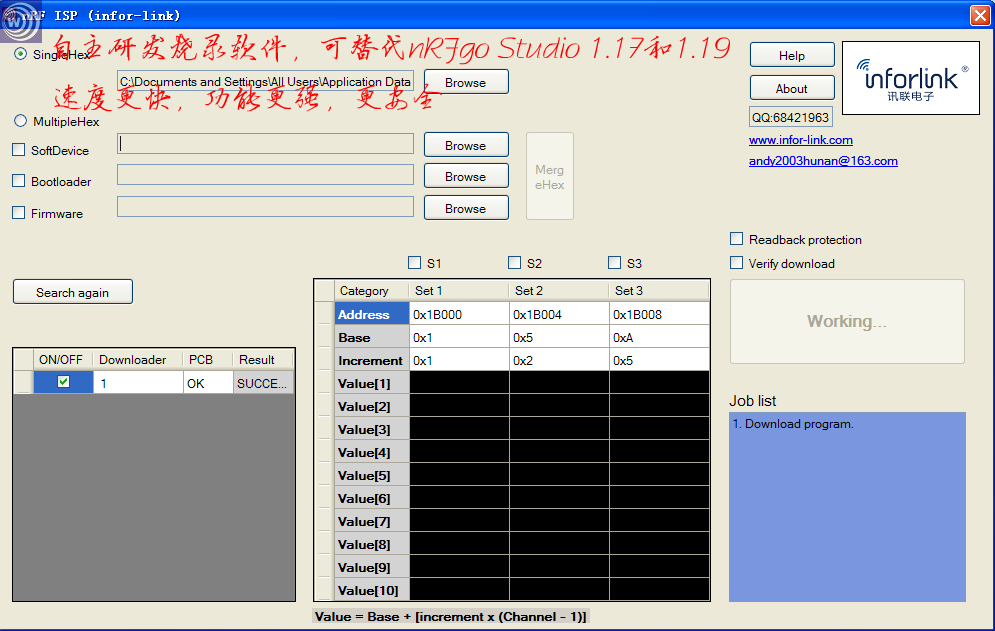Tick the Bootloader checkbox
Viewport: 995px width, 631px height.
coord(19,181)
